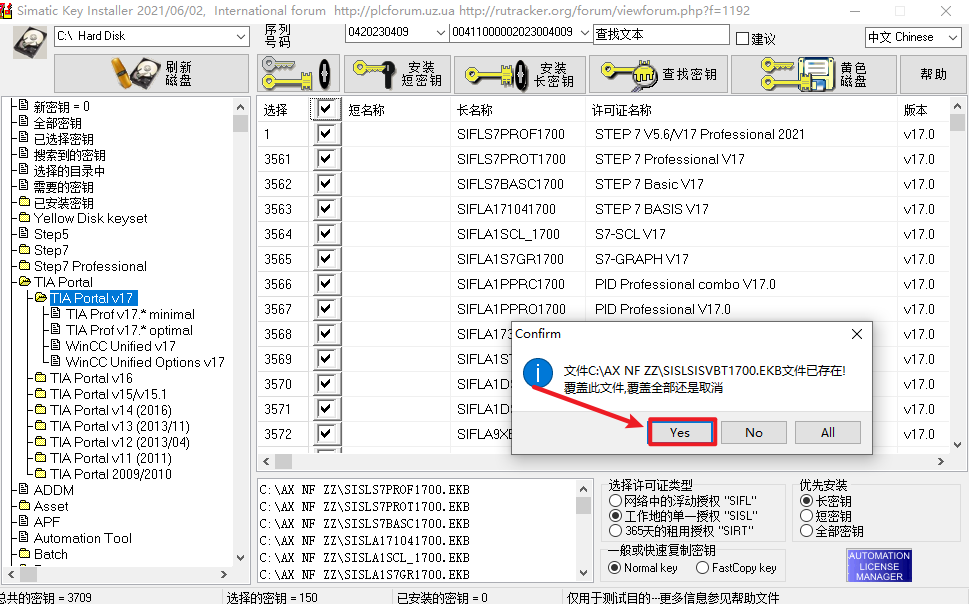Uncheck the checkbox for row 1
Image resolution: width=969 pixels, height=604 pixels.
pyautogui.click(x=326, y=134)
